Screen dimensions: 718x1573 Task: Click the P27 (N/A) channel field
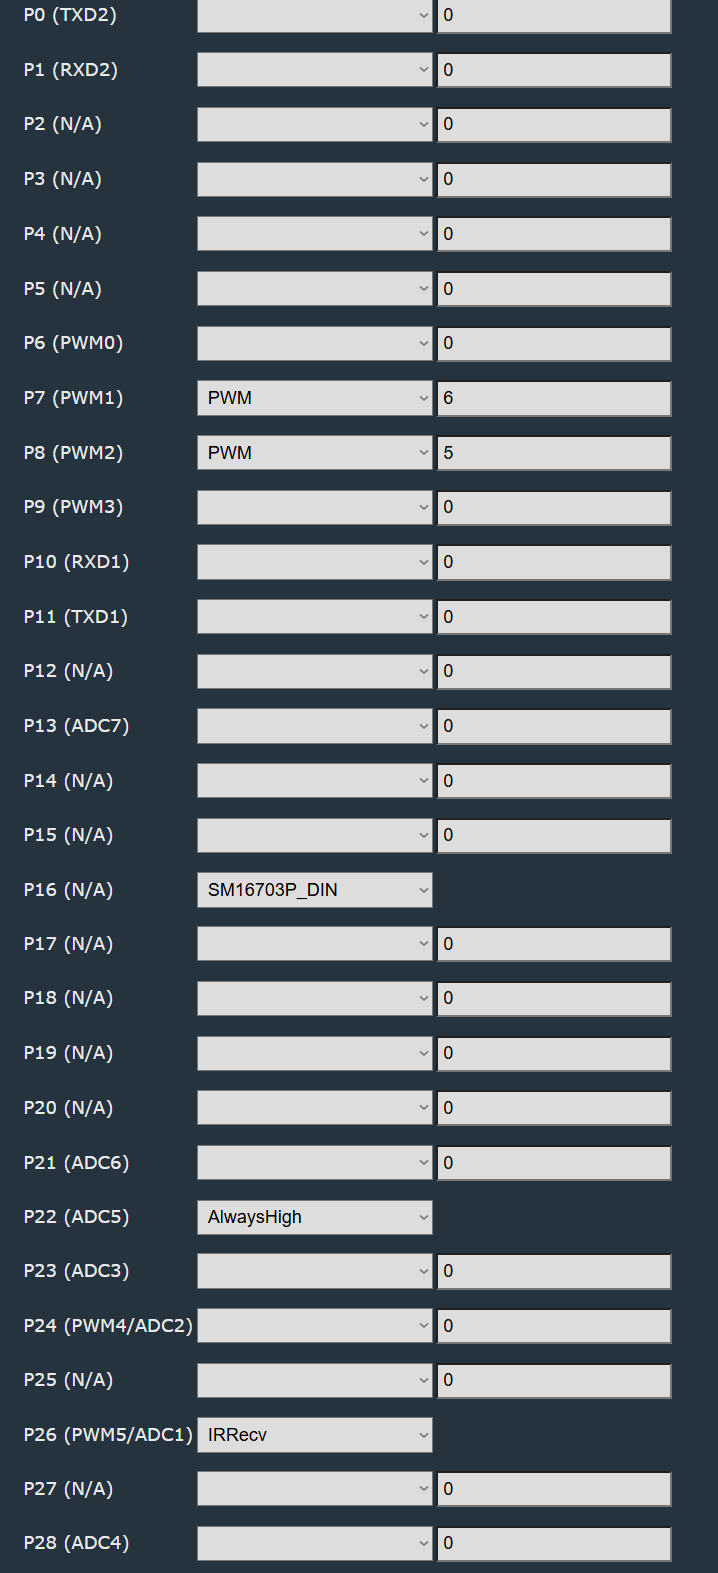(x=554, y=1489)
